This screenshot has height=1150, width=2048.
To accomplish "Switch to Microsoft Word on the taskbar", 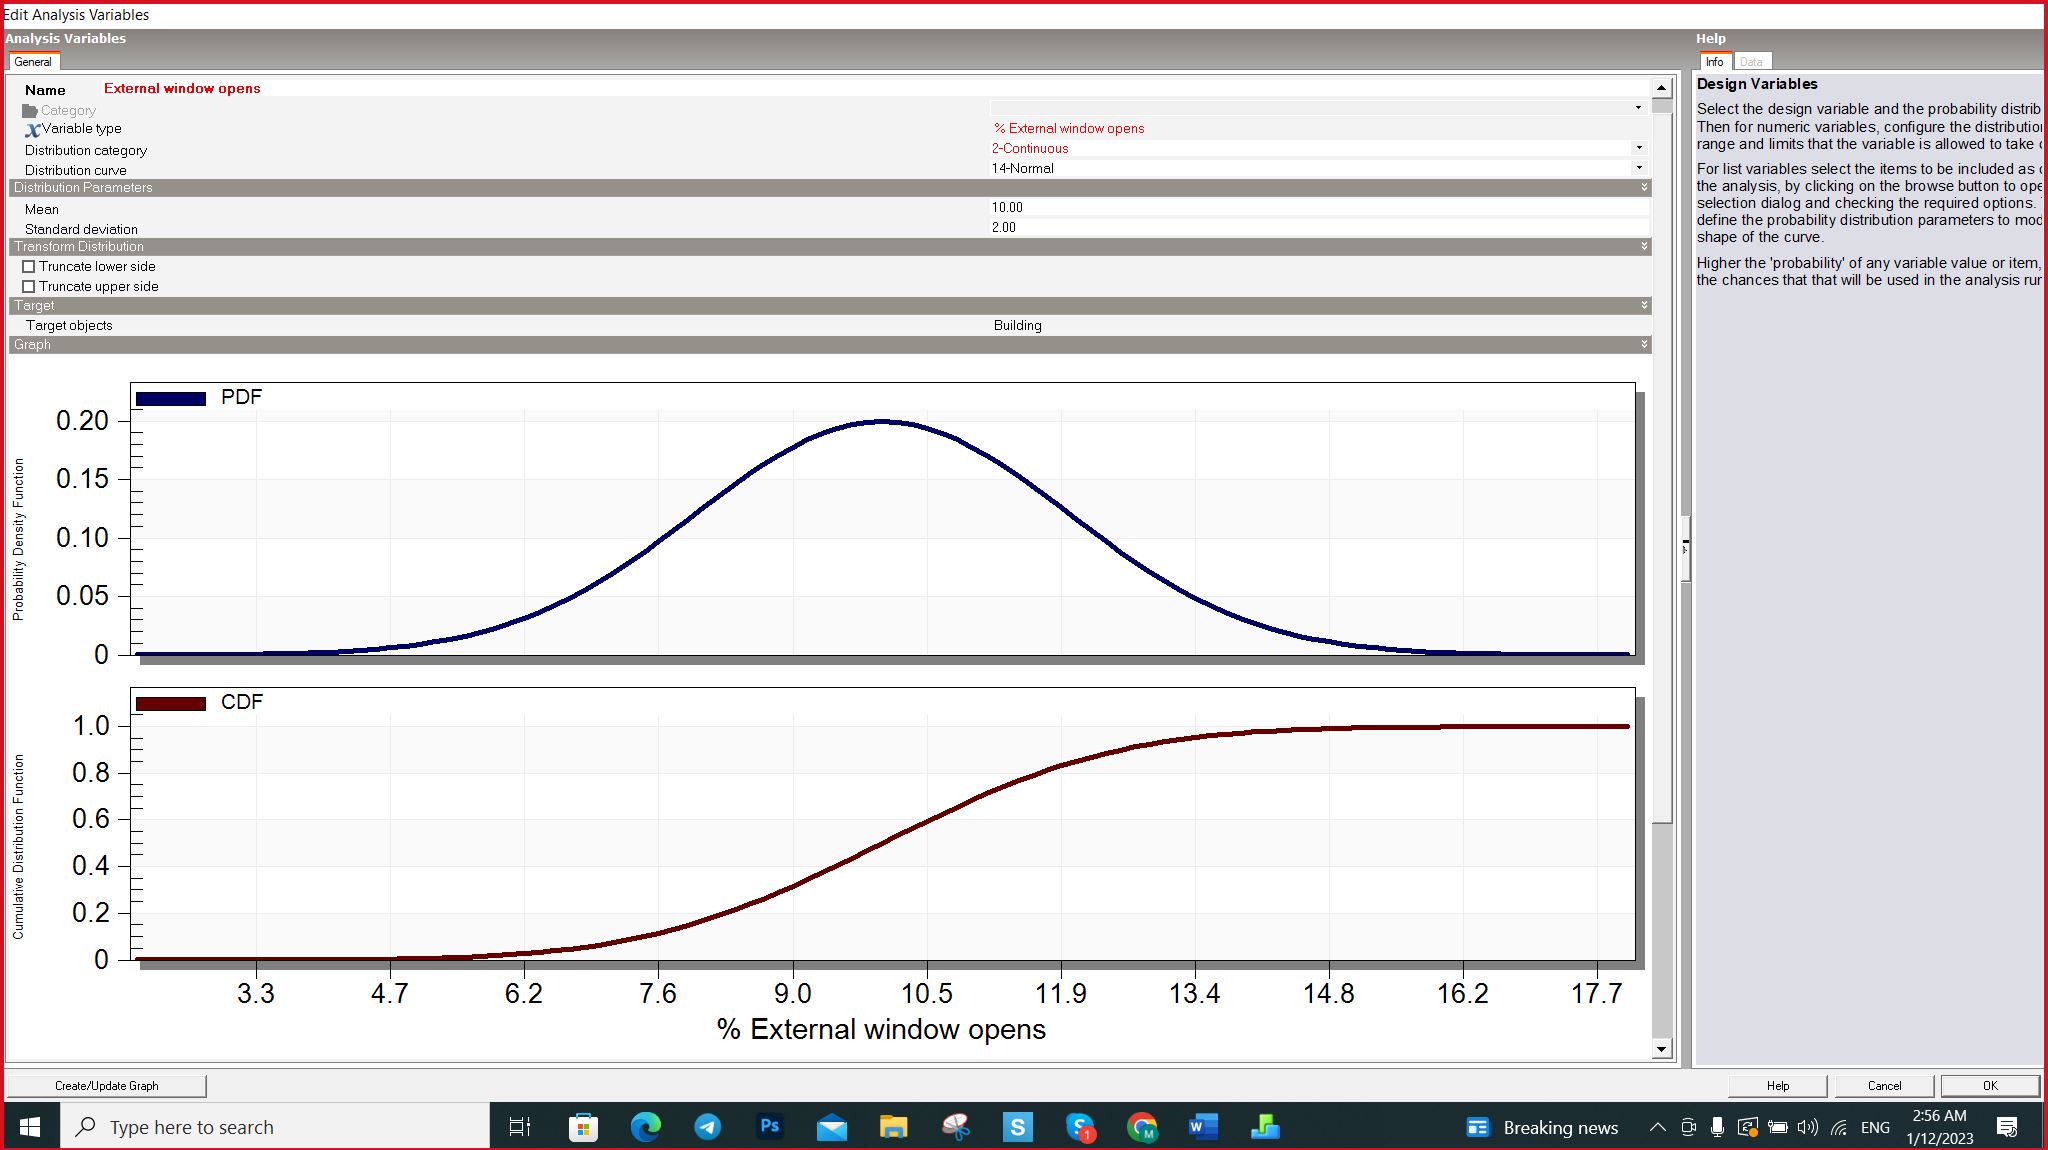I will point(1203,1127).
